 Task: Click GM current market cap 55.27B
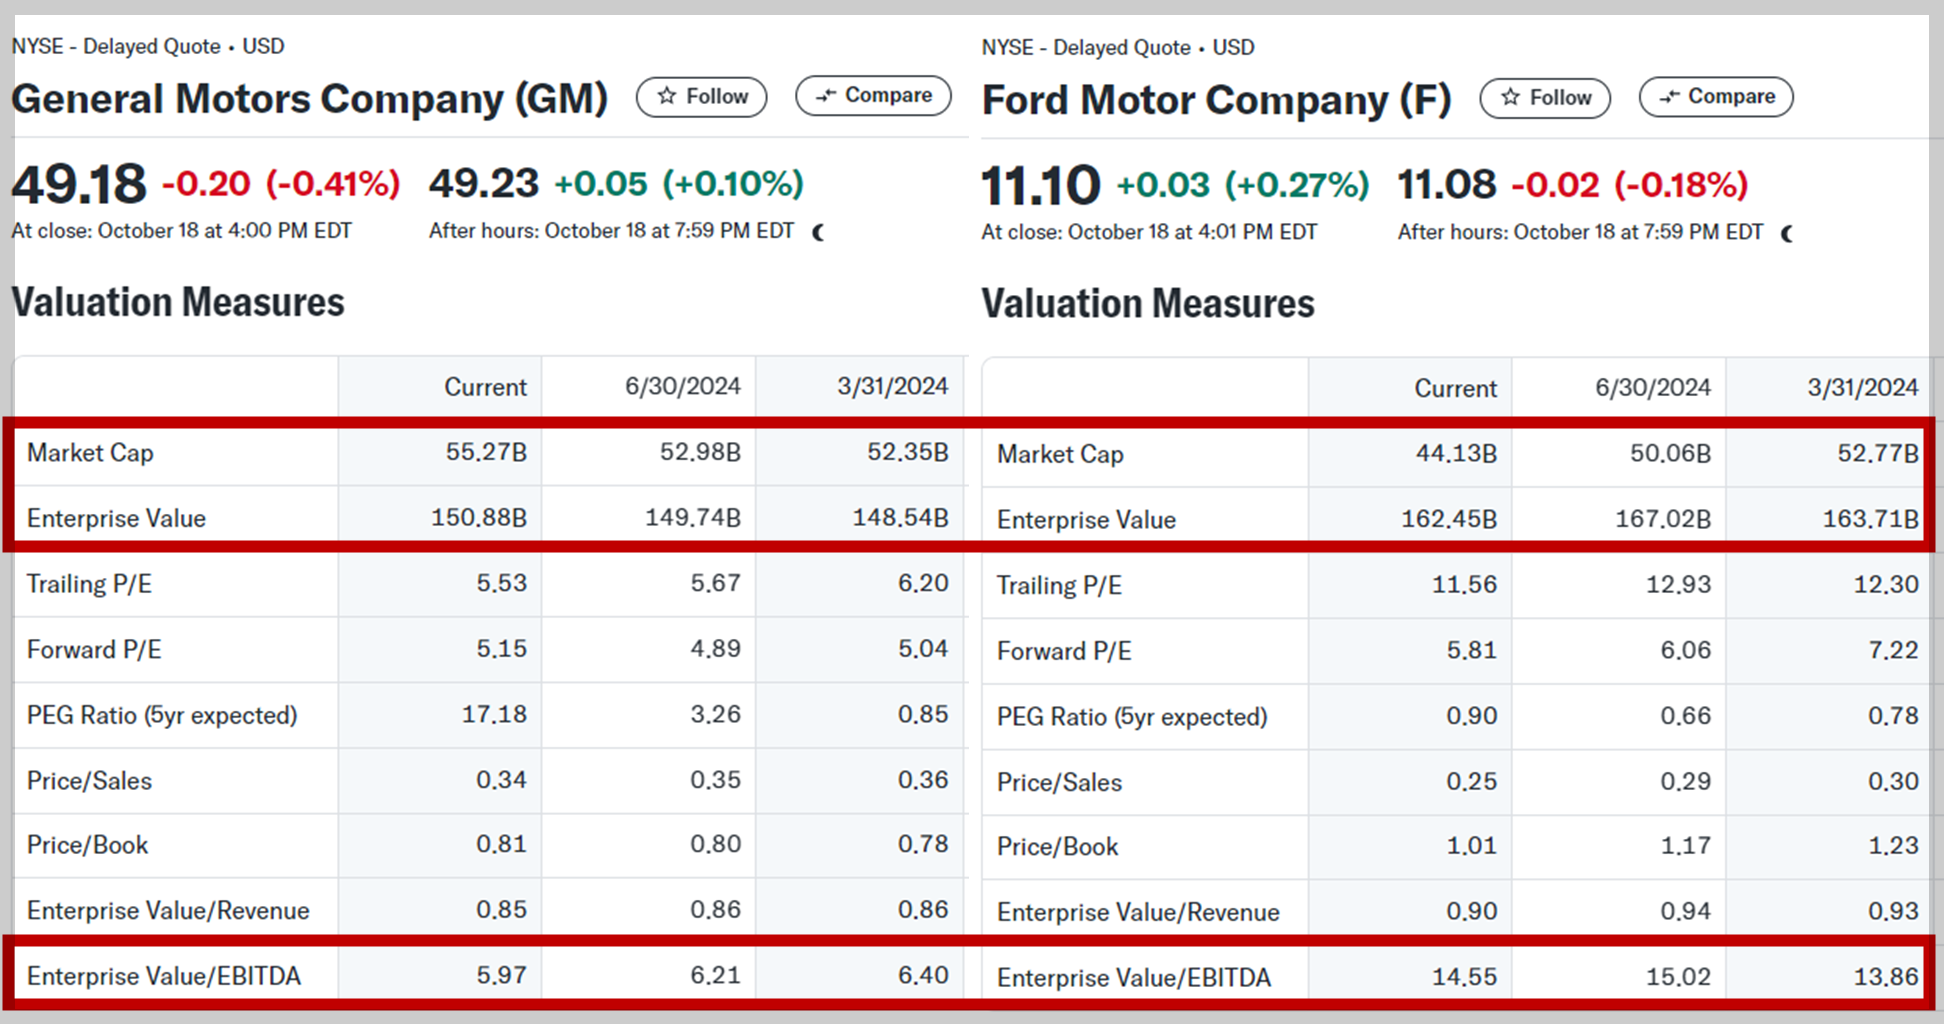pyautogui.click(x=486, y=452)
